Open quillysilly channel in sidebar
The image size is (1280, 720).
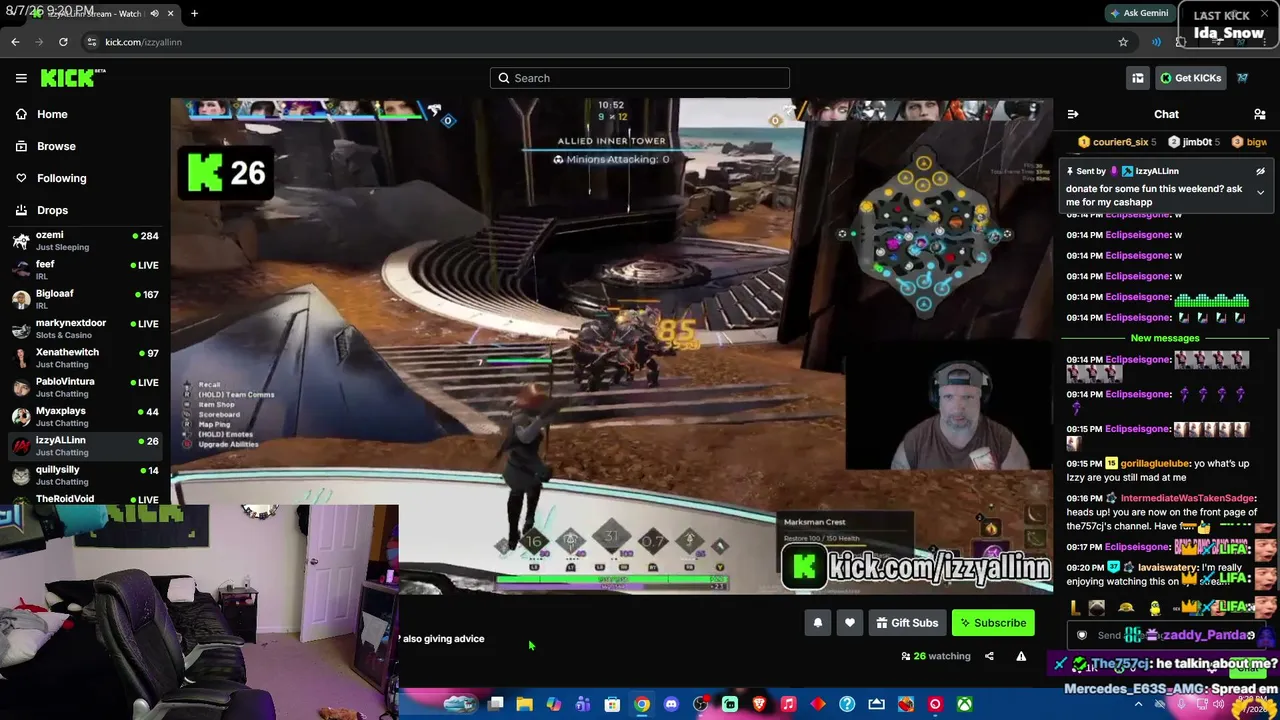click(85, 475)
